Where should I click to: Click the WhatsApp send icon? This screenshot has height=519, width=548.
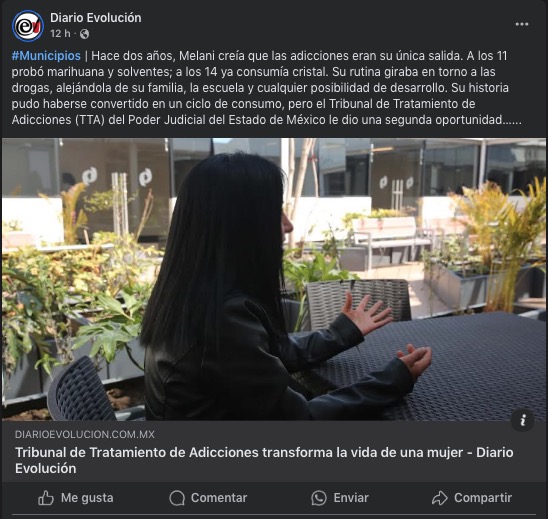pos(319,498)
